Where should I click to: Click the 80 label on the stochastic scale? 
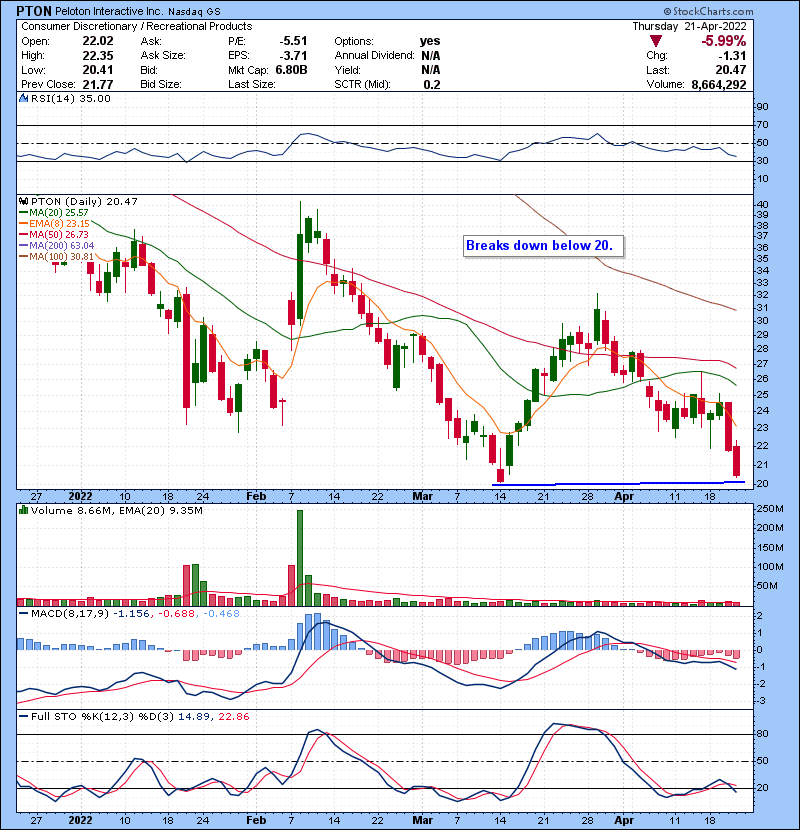(x=762, y=734)
